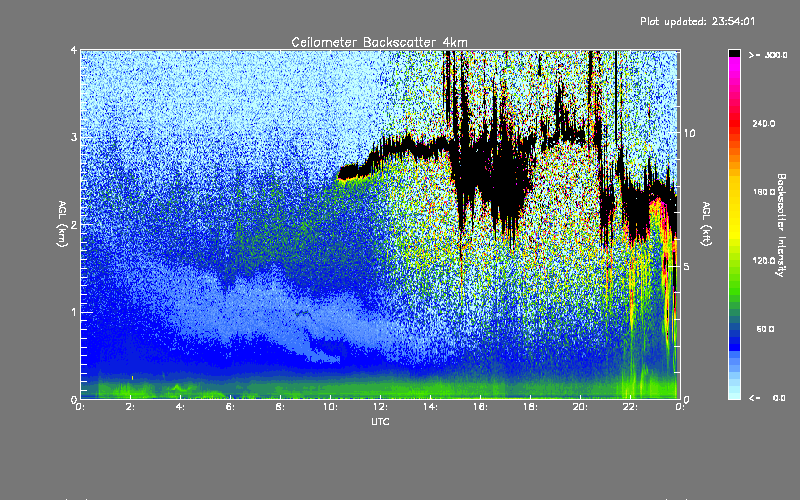Viewport: 800px width, 500px height.
Task: Click the "10:" UTC time tick
Action: [330, 407]
